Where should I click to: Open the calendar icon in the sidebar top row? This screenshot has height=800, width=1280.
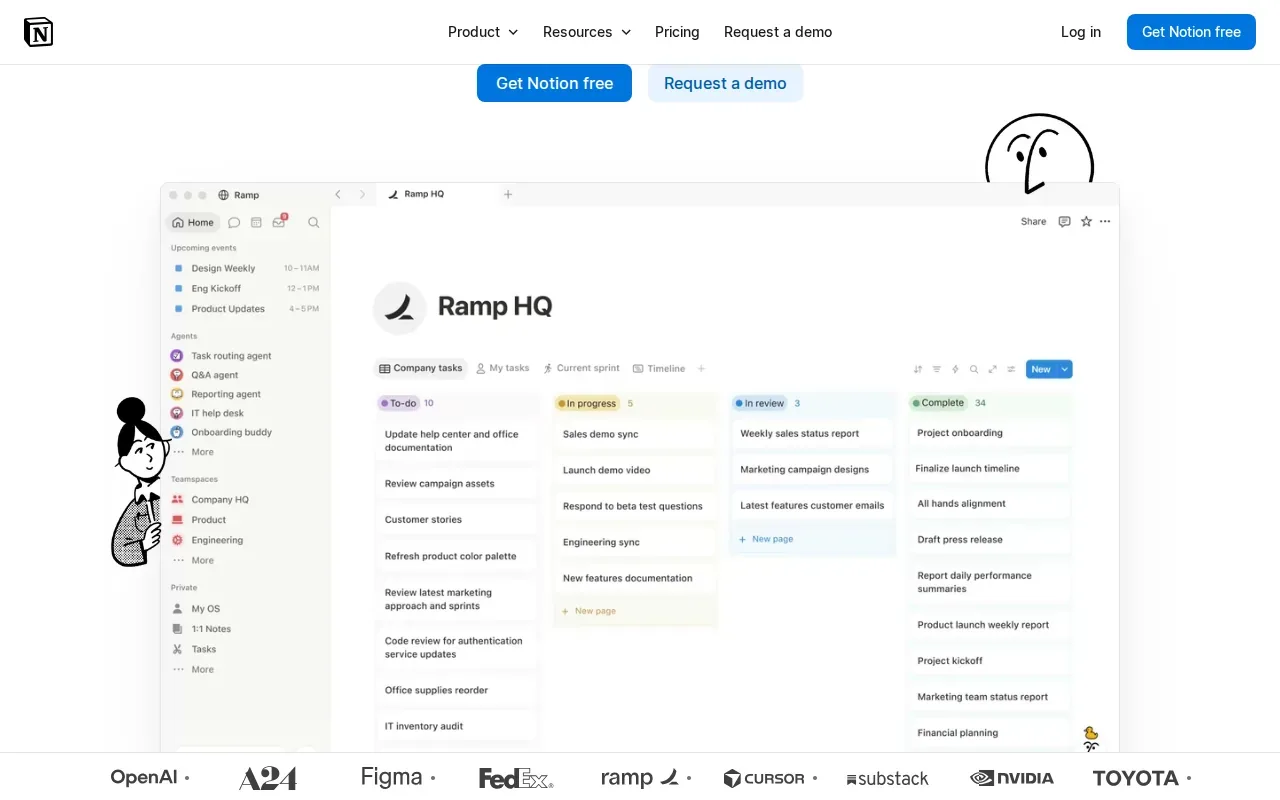(256, 223)
